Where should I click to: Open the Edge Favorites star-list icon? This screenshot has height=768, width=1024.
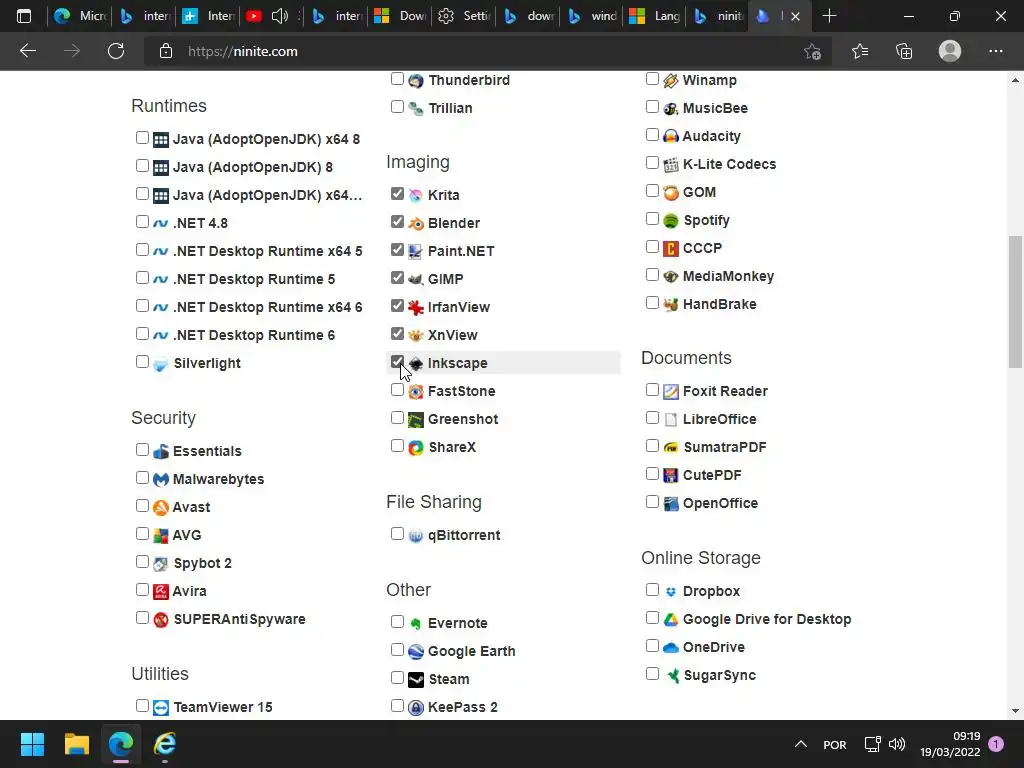(860, 51)
